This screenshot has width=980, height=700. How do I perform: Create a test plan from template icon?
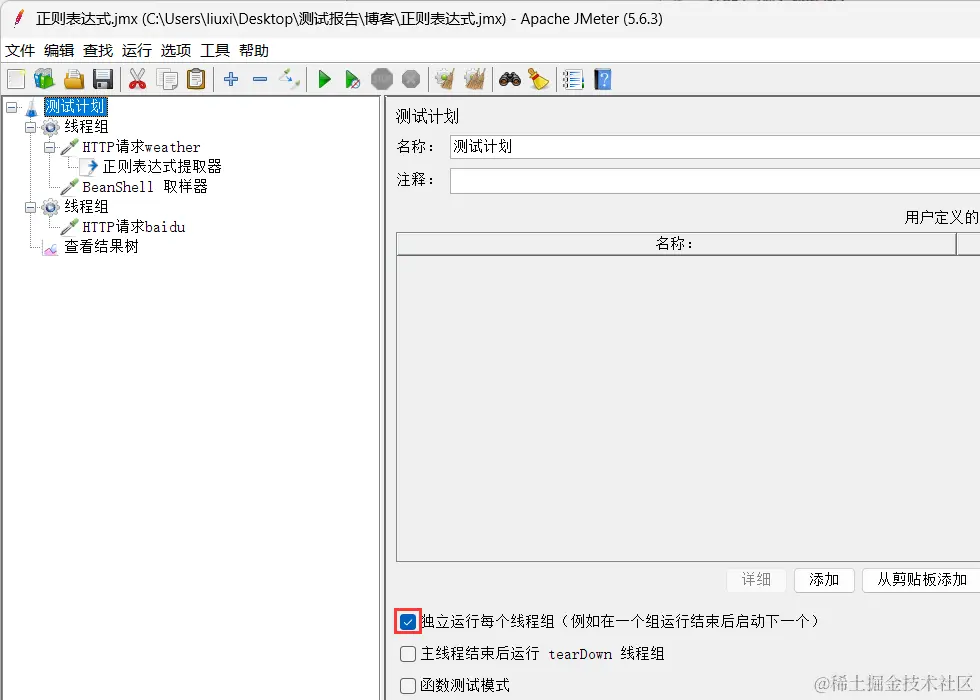pos(44,79)
